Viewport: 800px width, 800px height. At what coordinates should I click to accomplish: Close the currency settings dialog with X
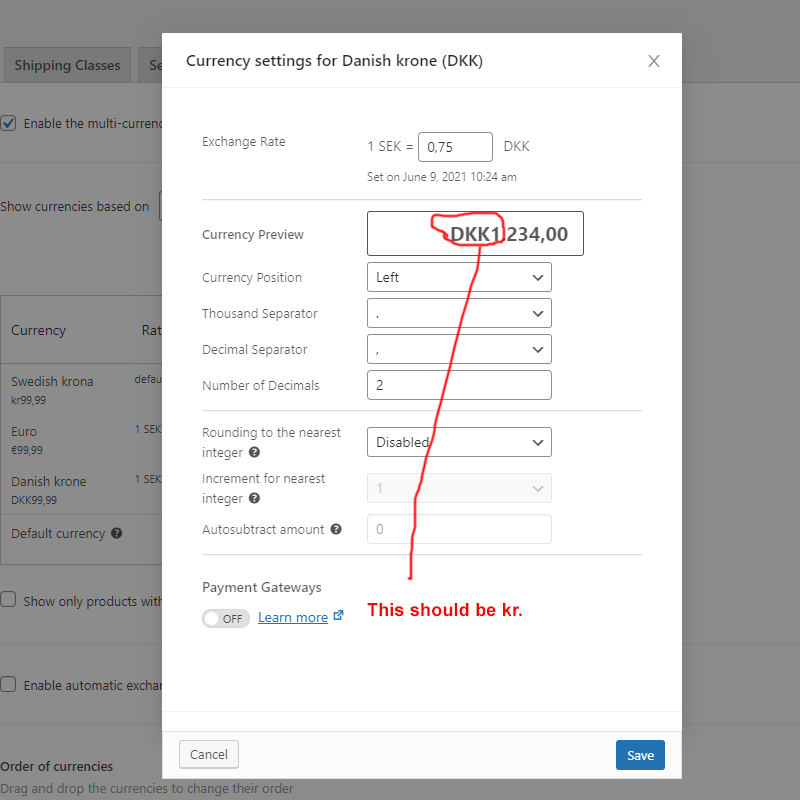point(654,61)
